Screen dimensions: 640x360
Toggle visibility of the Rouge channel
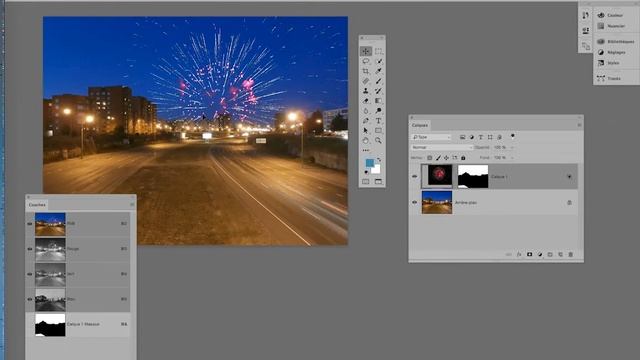30,249
